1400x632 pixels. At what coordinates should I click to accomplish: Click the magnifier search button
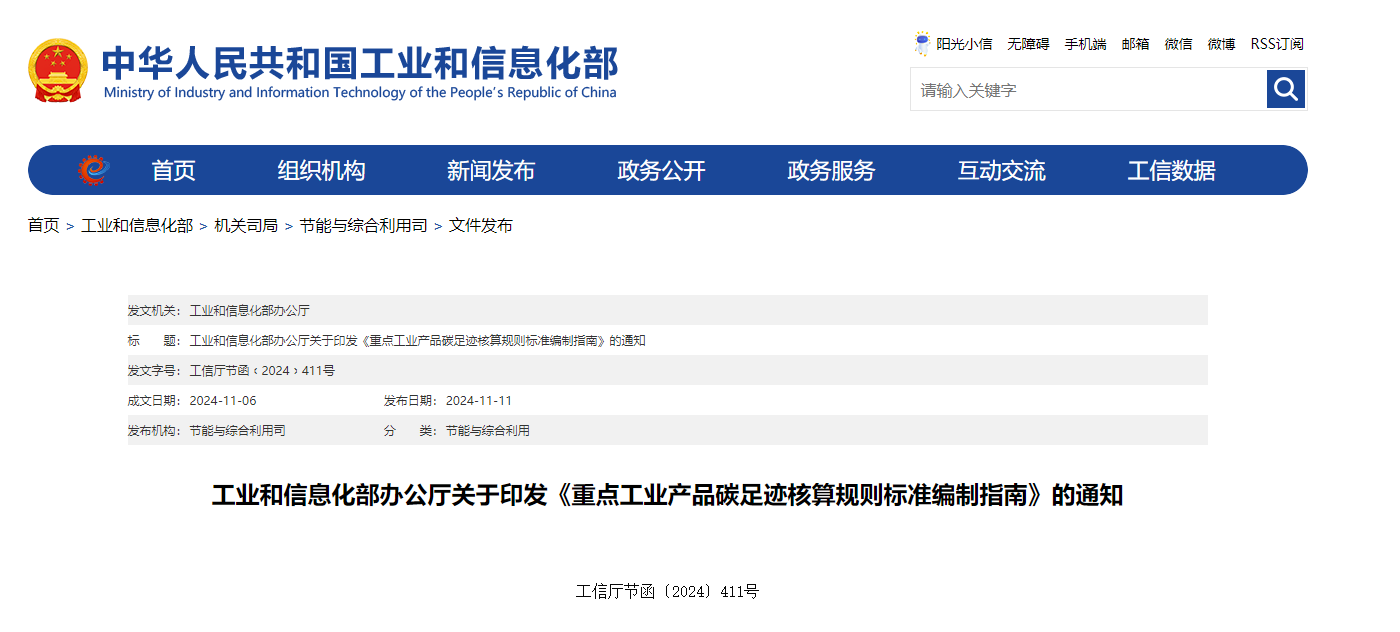1286,89
